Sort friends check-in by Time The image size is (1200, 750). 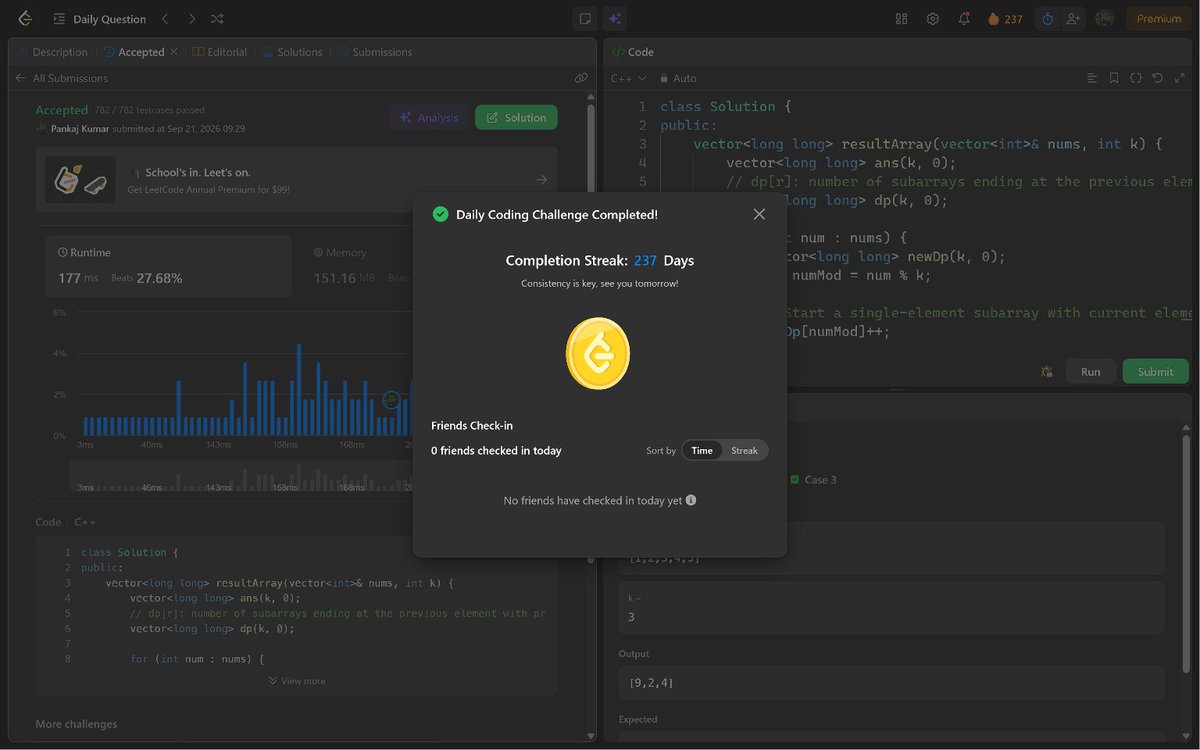coord(702,451)
